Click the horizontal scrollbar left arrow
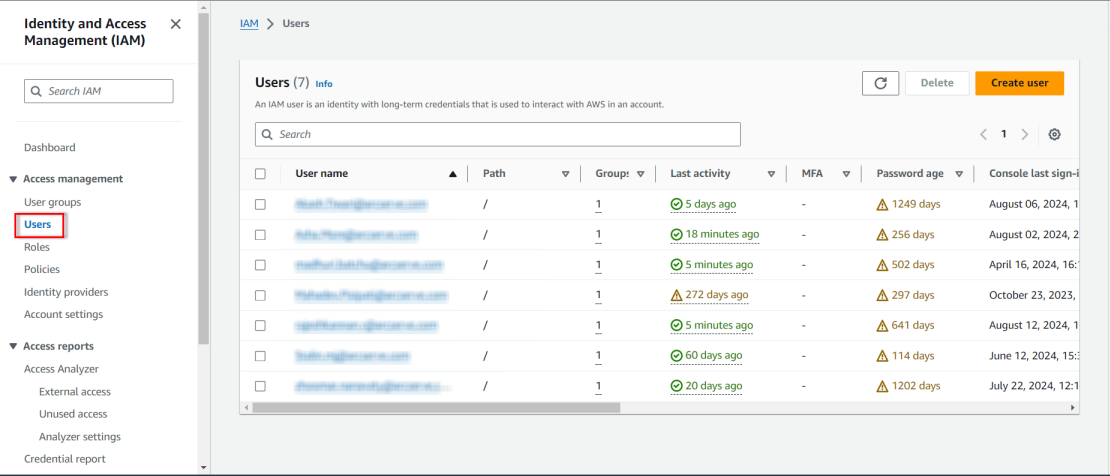Screen dimensions: 1110x476 (246, 407)
